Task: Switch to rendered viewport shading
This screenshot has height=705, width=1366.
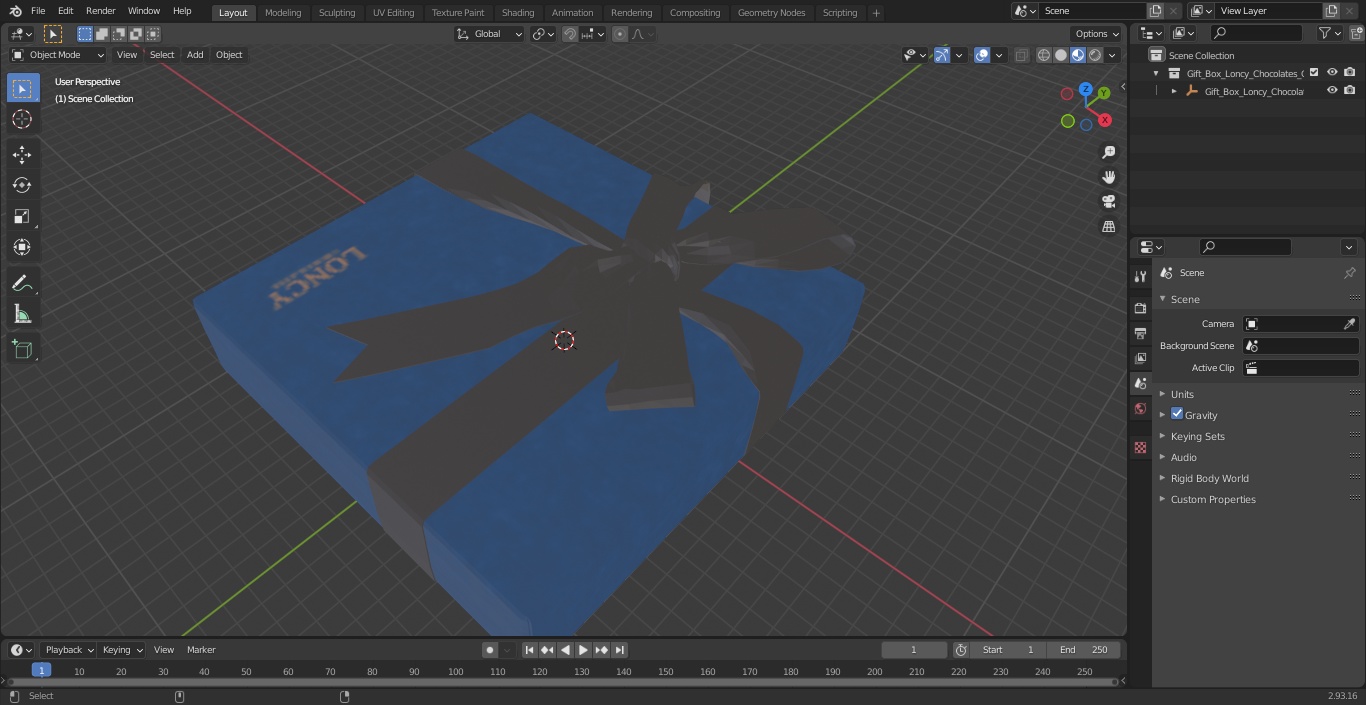Action: pos(1095,55)
